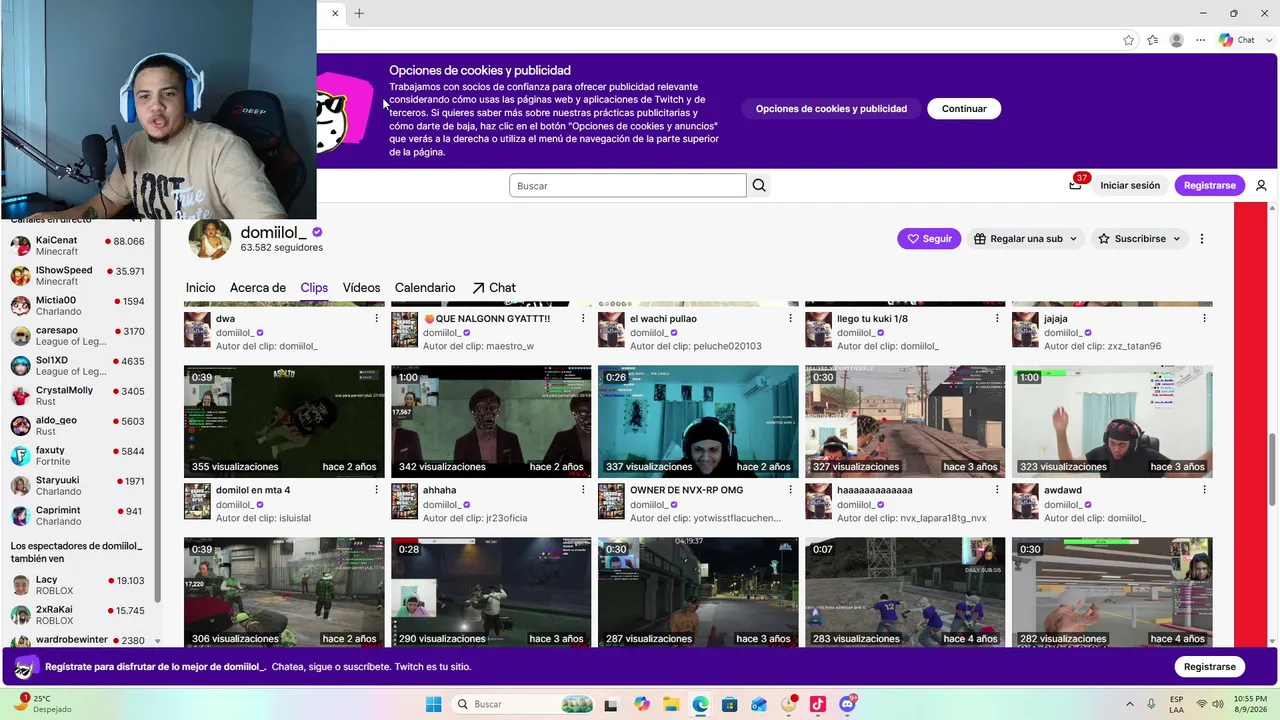Image resolution: width=1280 pixels, height=720 pixels.
Task: Click Iniciar sesión
Action: coord(1130,185)
